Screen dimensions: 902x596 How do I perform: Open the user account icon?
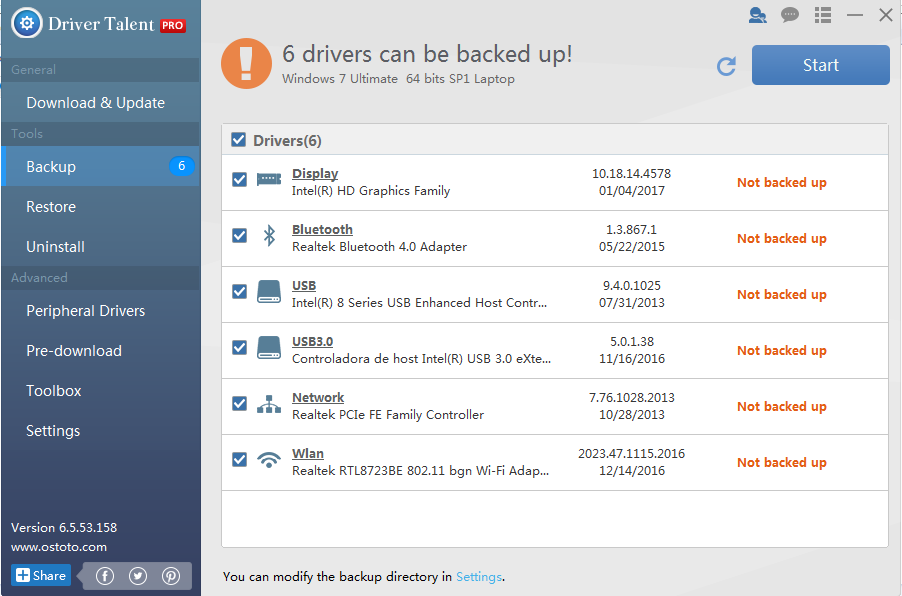[x=758, y=15]
